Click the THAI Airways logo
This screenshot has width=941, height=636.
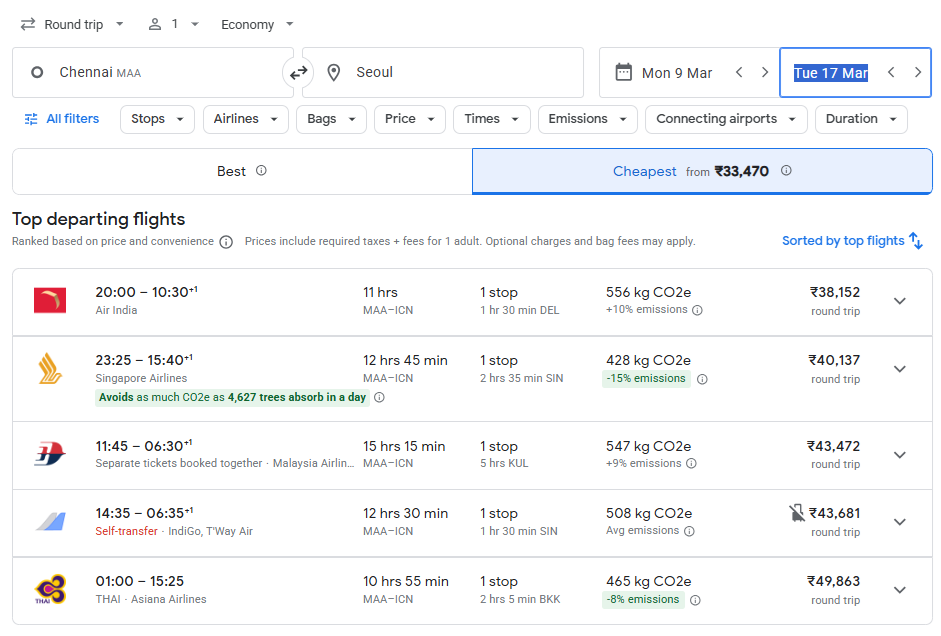point(48,590)
